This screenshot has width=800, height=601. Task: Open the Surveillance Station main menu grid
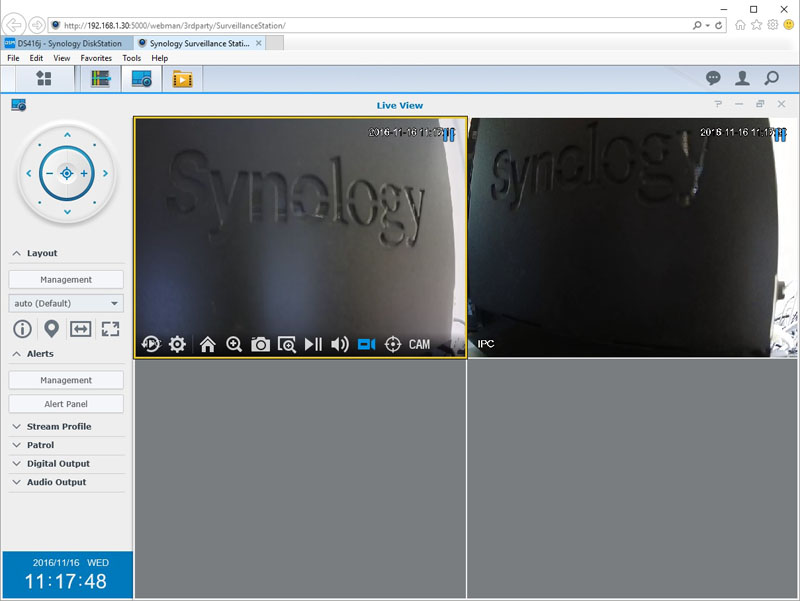tap(44, 79)
